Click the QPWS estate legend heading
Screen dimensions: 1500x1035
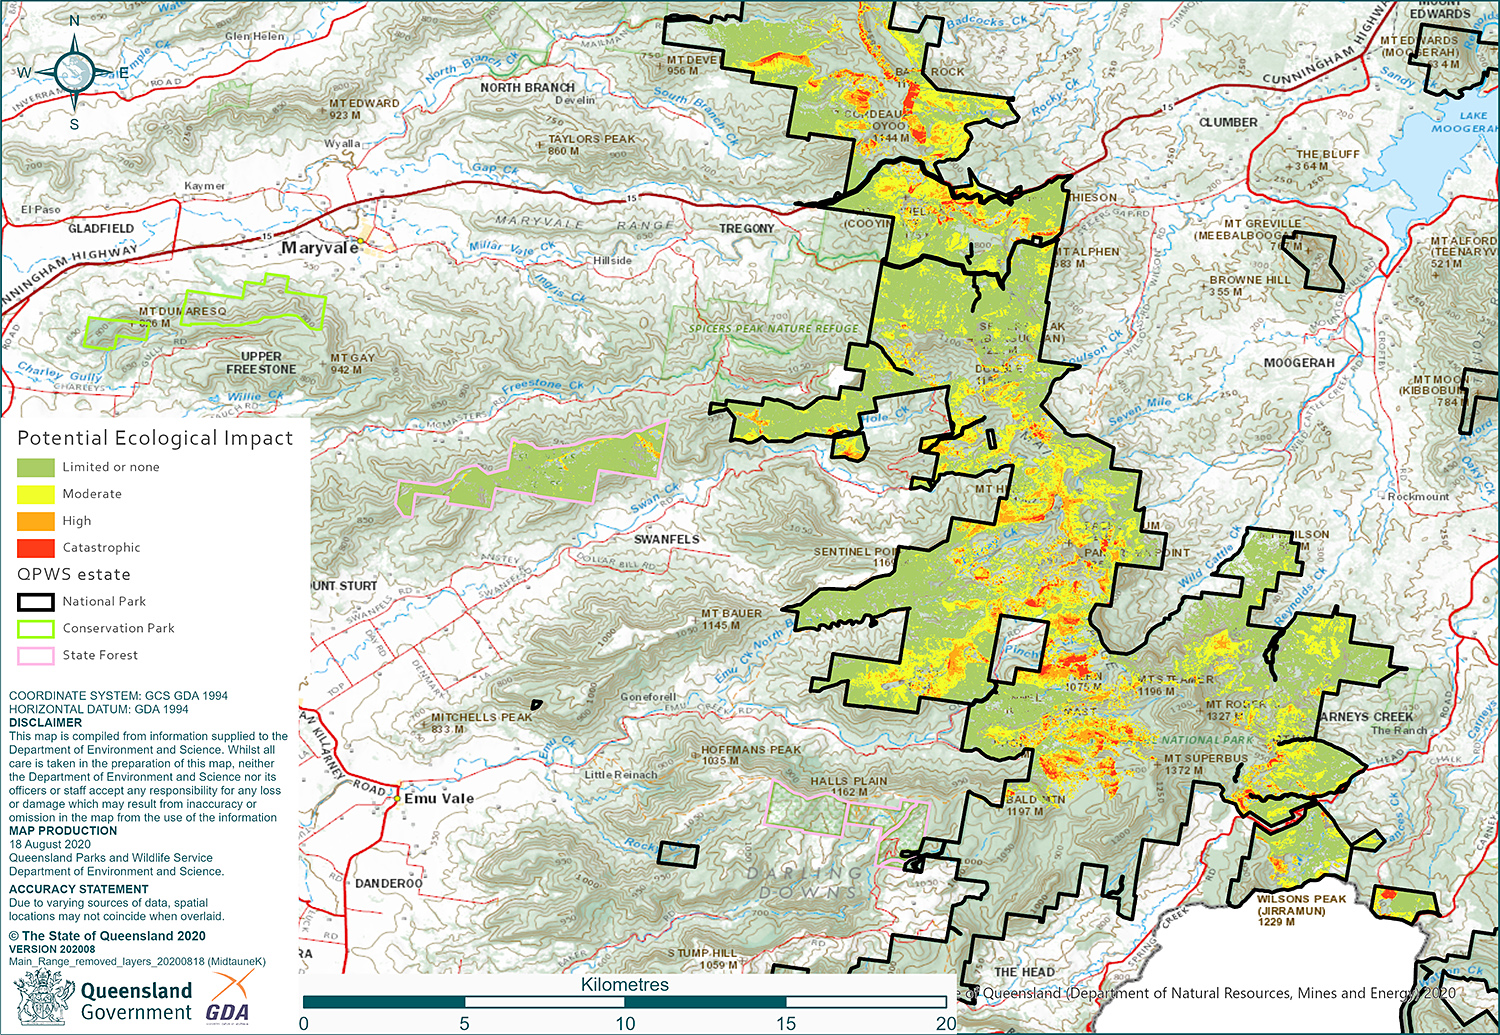tap(74, 575)
